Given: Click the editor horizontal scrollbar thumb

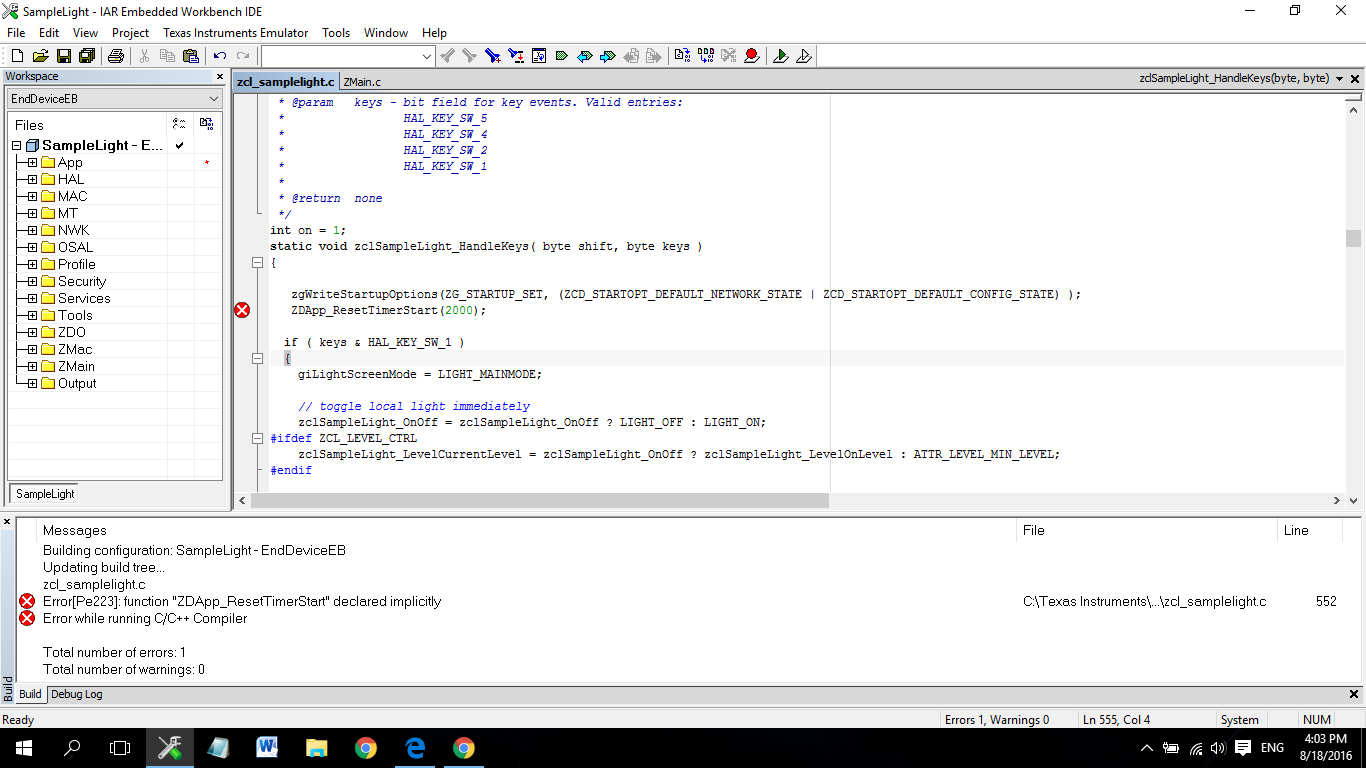Looking at the screenshot, I should tap(539, 501).
